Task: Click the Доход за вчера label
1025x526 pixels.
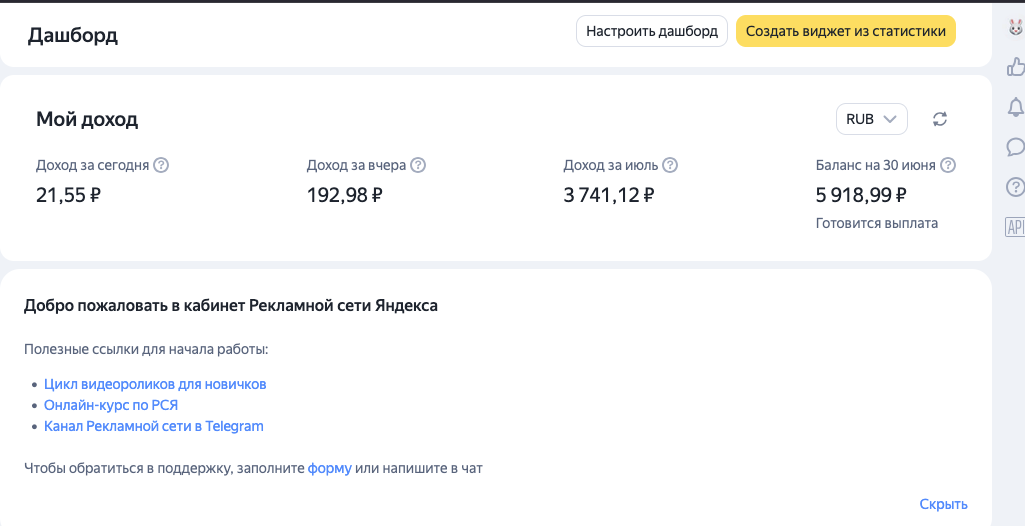Action: pyautogui.click(x=356, y=165)
